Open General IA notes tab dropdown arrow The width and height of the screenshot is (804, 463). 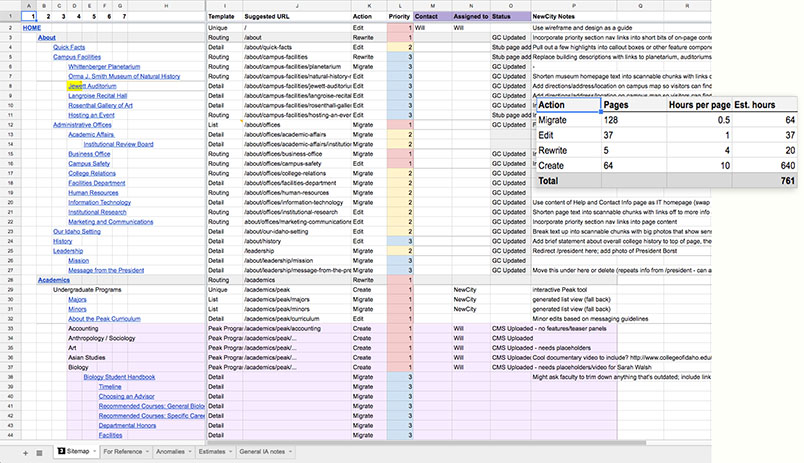pyautogui.click(x=290, y=452)
